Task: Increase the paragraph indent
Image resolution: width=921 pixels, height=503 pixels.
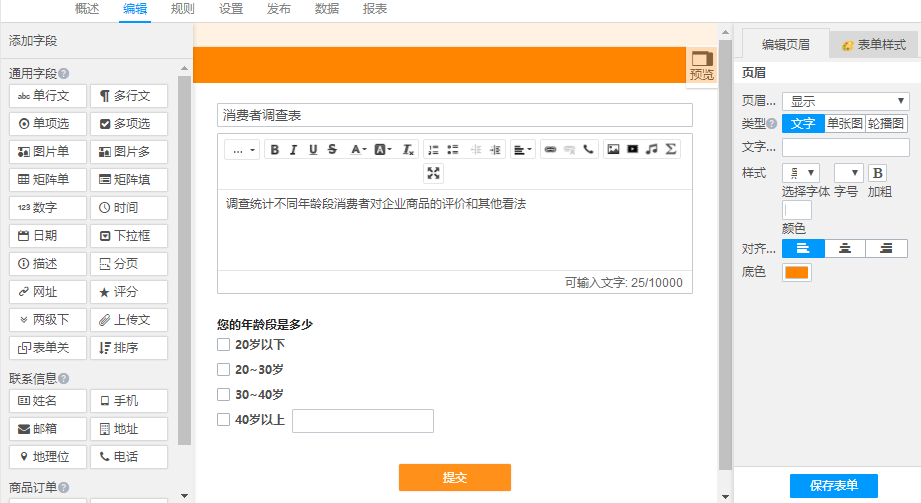Action: [496, 149]
